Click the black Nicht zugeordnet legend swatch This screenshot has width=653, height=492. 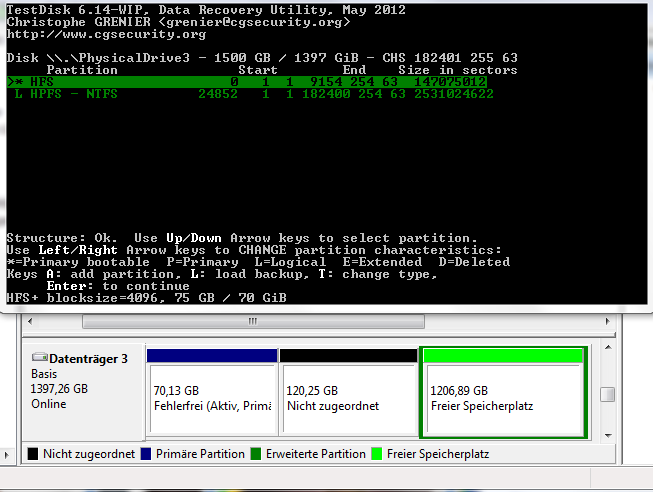tap(32, 454)
